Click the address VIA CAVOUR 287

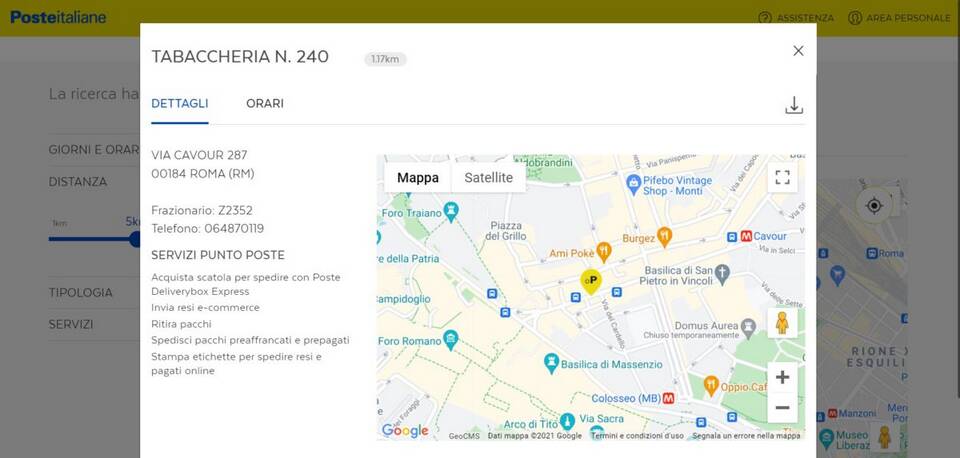coord(200,155)
